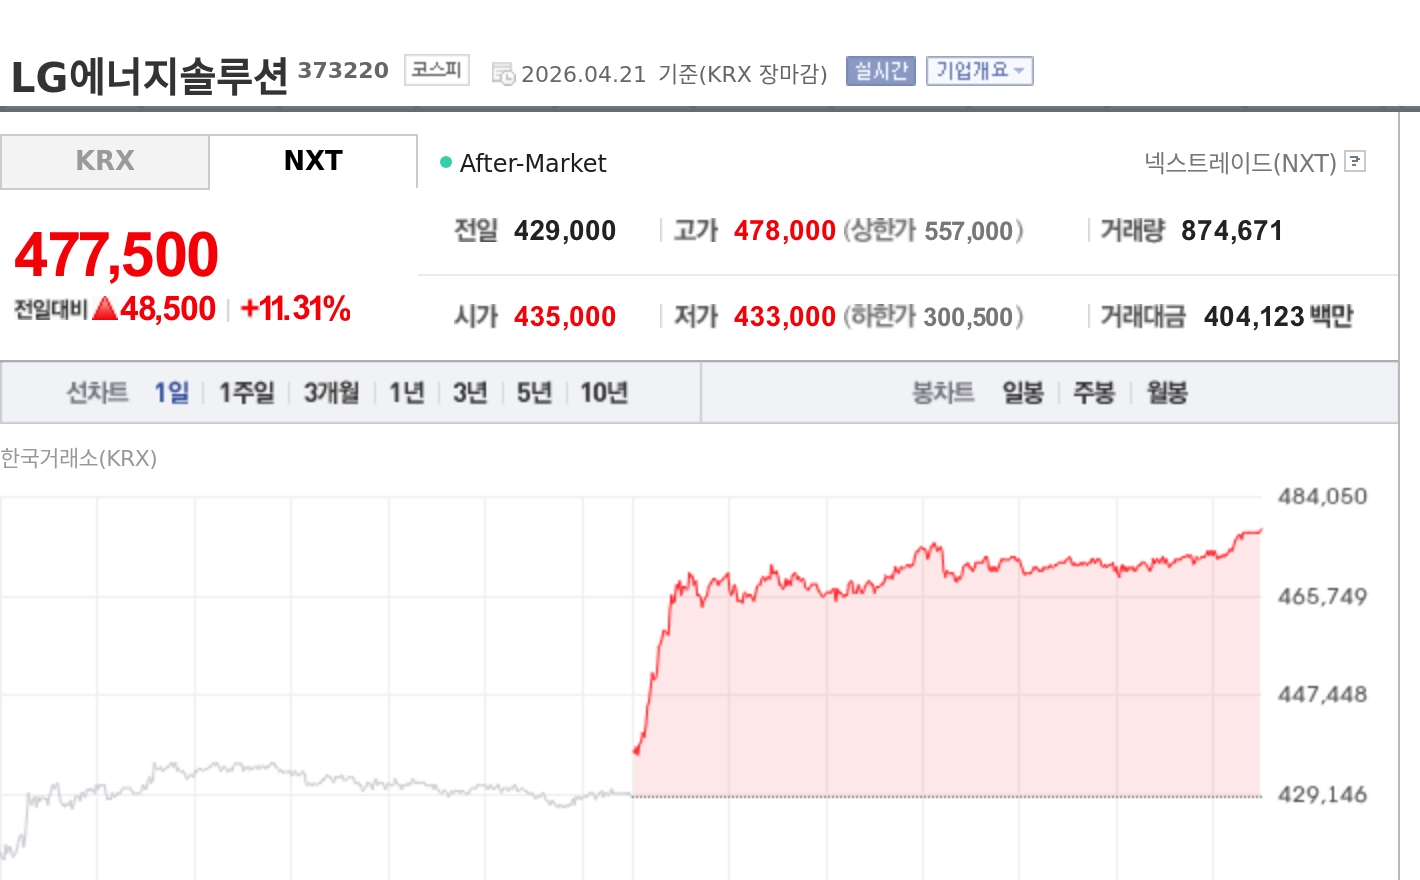Image resolution: width=1420 pixels, height=880 pixels.
Task: Show the 5년 line chart
Action: [x=534, y=393]
